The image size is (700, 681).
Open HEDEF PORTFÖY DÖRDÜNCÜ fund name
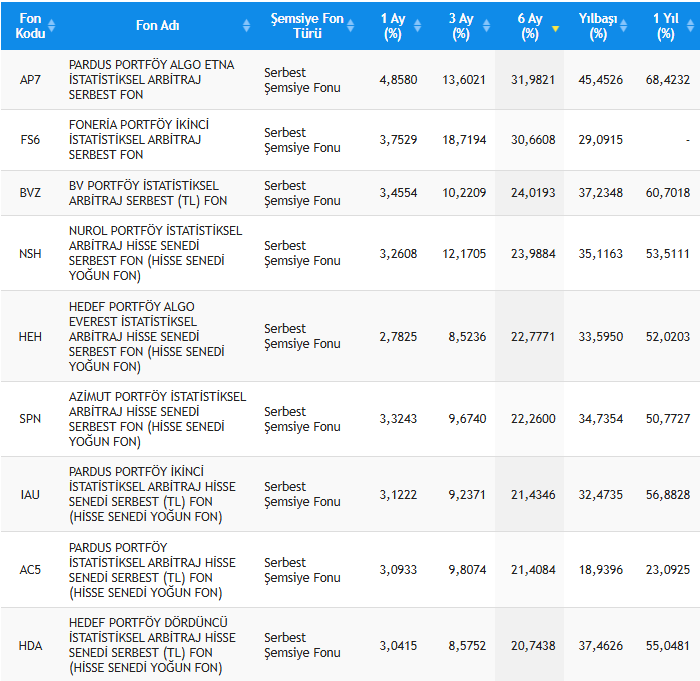click(152, 646)
